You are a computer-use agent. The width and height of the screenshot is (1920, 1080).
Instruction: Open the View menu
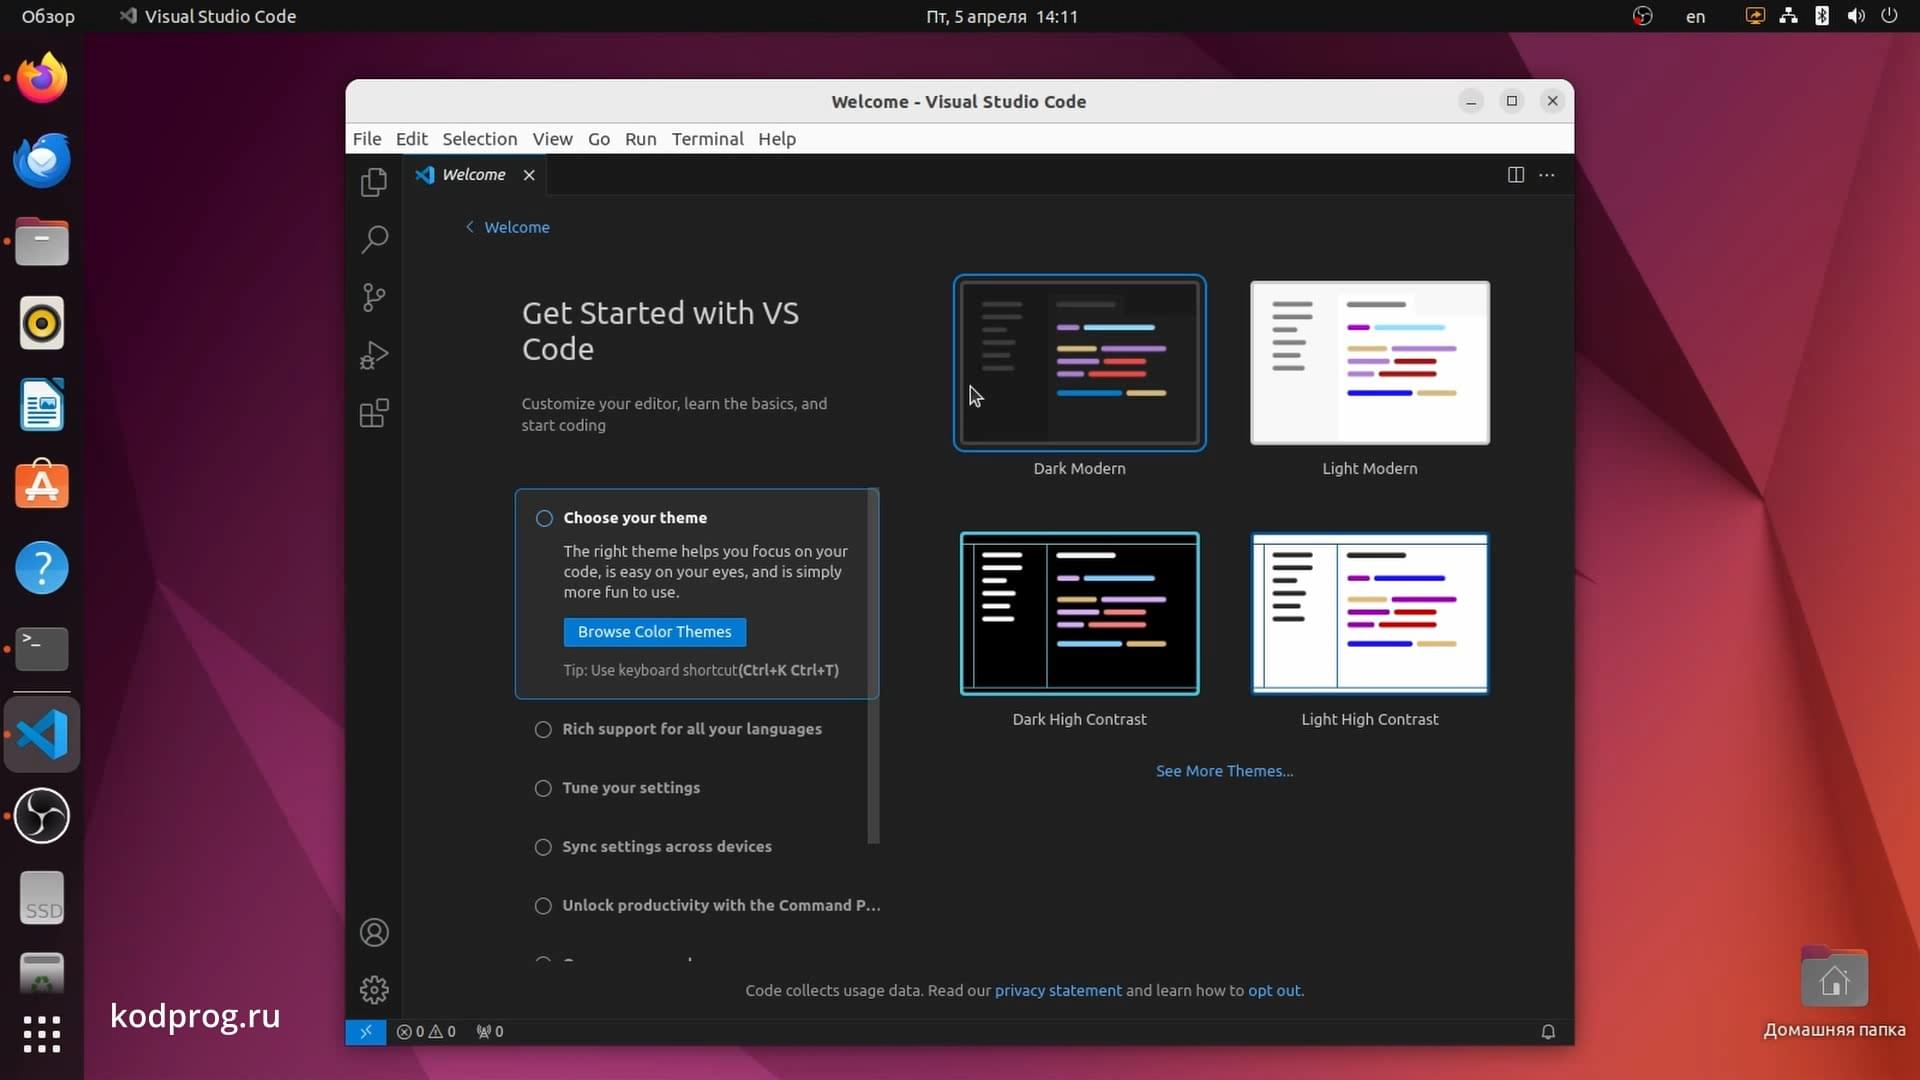[552, 139]
